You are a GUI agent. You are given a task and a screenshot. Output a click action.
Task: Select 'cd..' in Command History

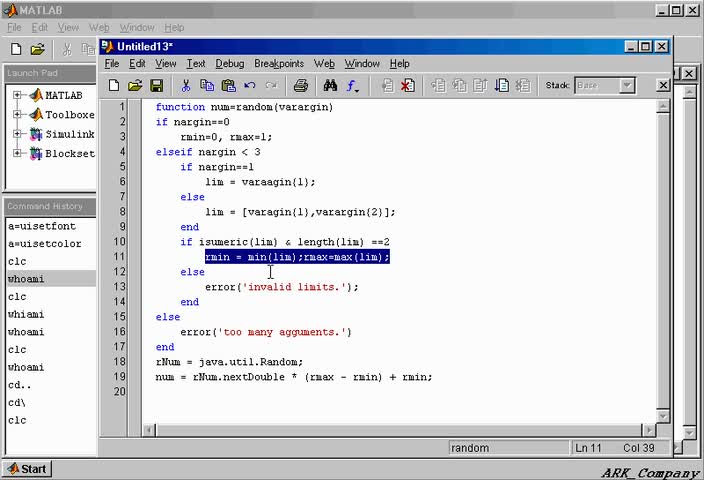point(19,385)
